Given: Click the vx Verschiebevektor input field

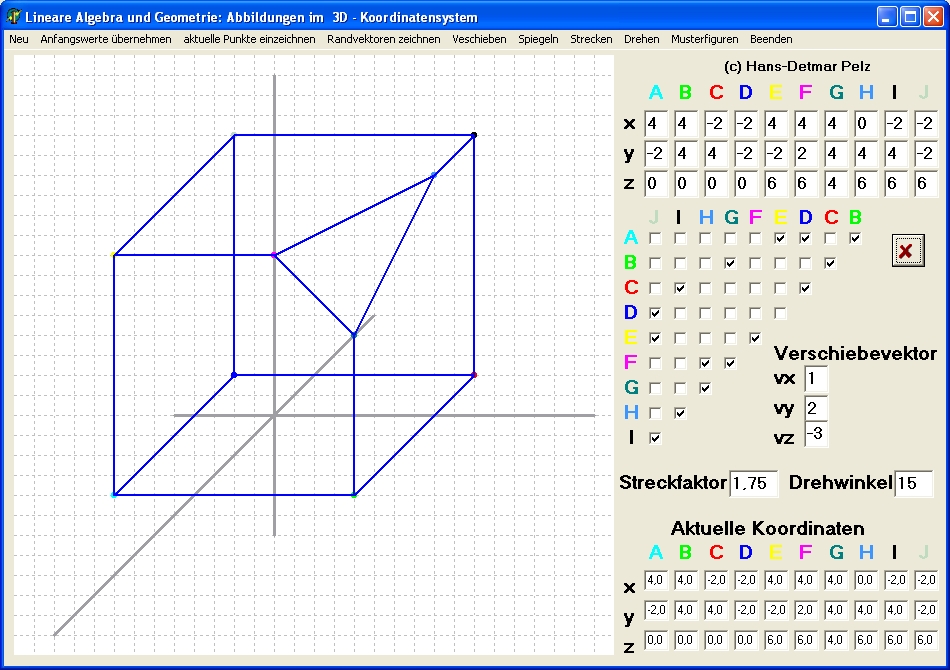Looking at the screenshot, I should (x=816, y=379).
